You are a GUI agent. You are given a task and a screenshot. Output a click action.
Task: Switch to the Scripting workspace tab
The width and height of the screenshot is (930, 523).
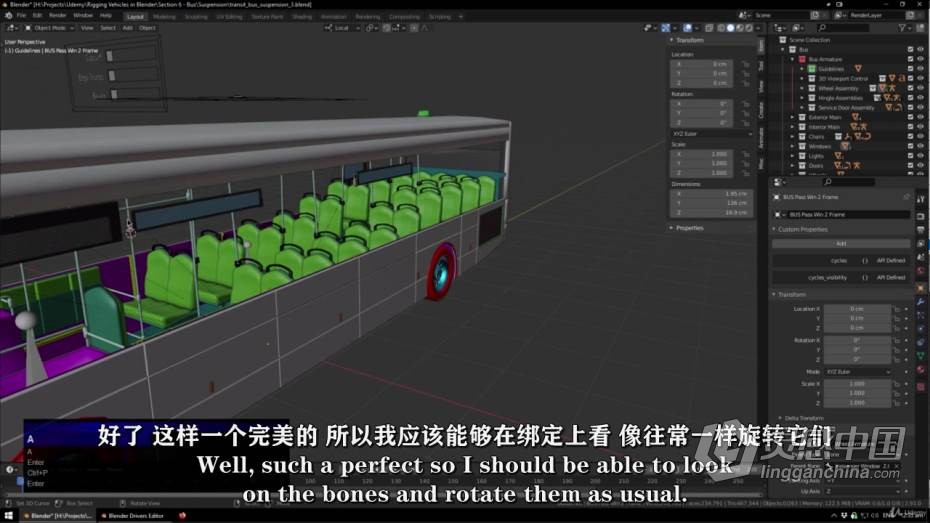439,17
